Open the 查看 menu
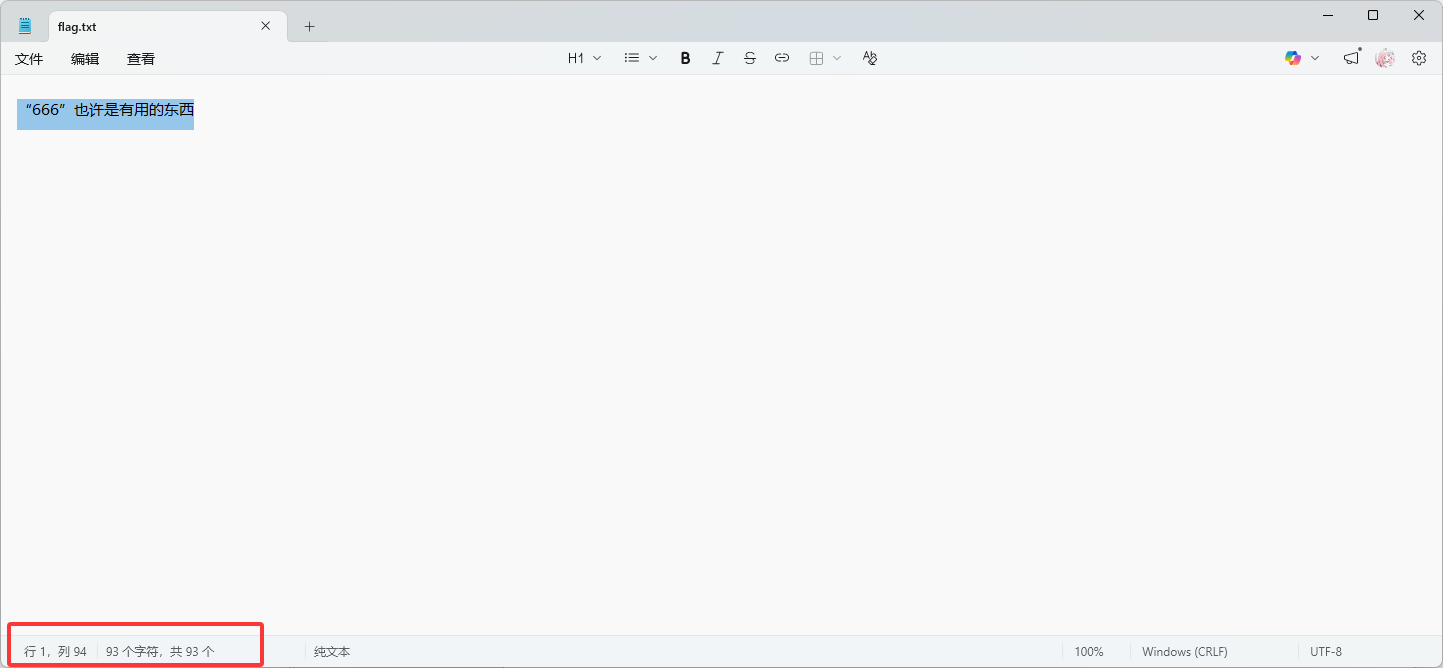Image resolution: width=1443 pixels, height=668 pixels. pyautogui.click(x=141, y=59)
